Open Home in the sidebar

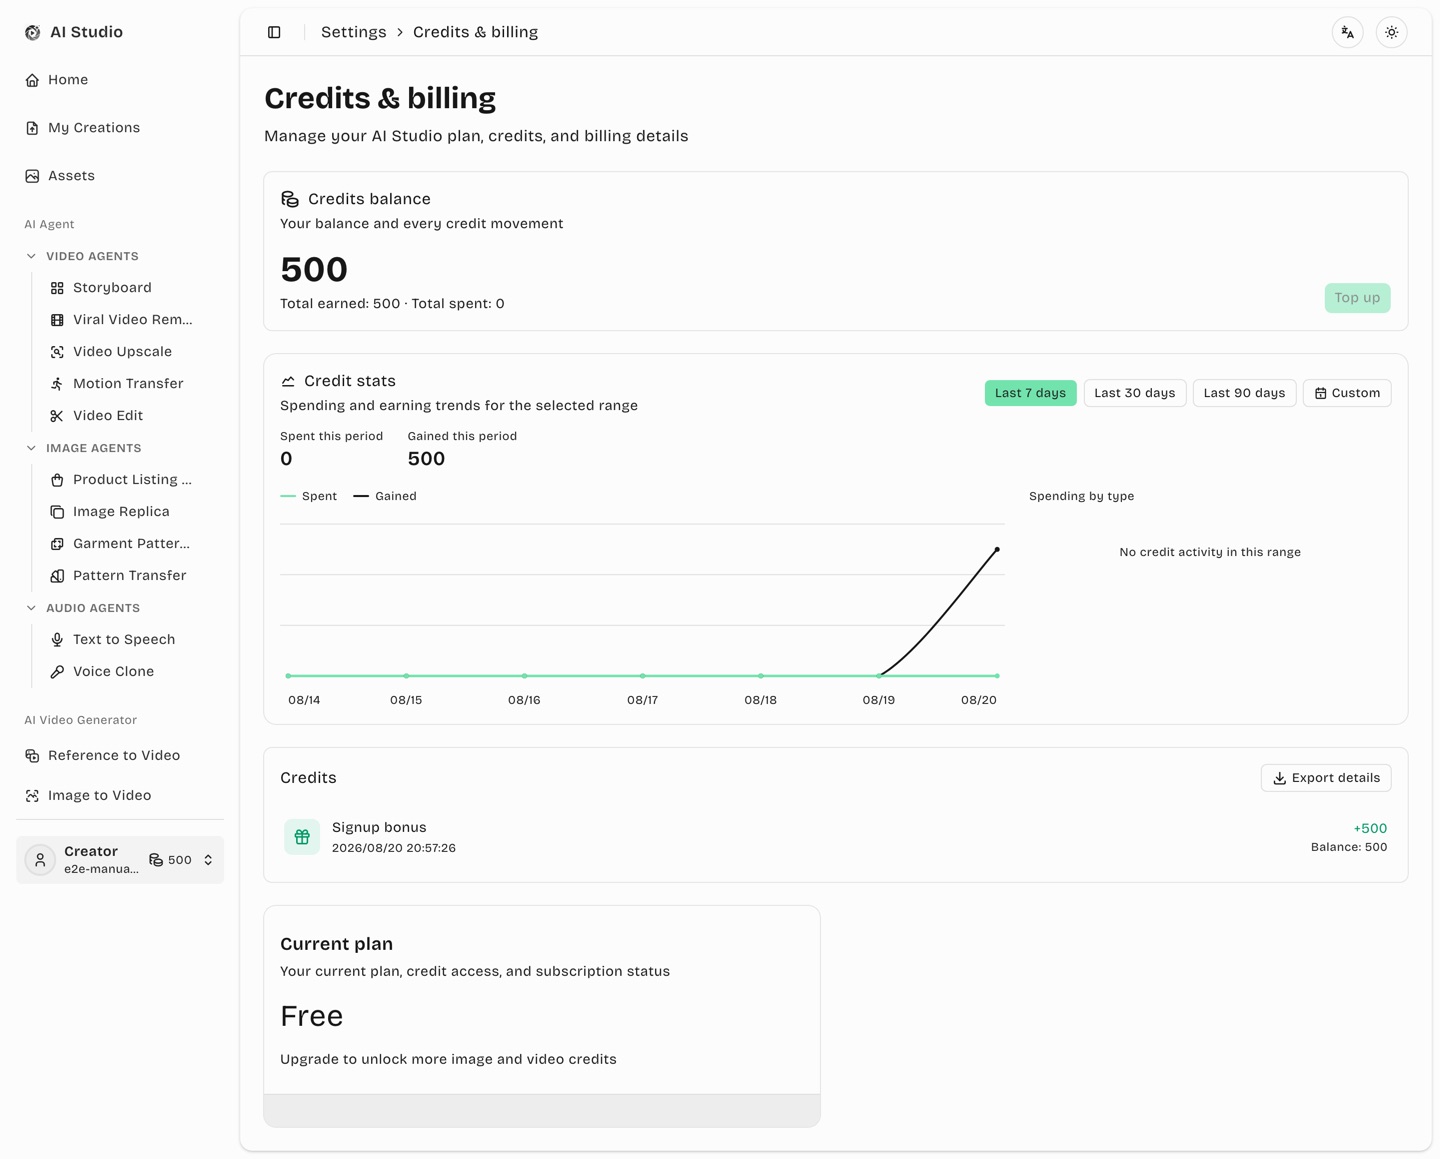pos(120,80)
